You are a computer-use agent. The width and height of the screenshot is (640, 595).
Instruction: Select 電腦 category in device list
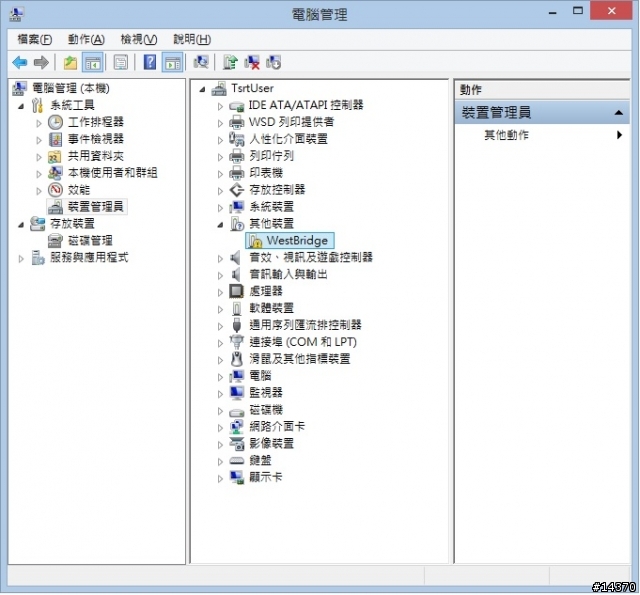pos(260,376)
